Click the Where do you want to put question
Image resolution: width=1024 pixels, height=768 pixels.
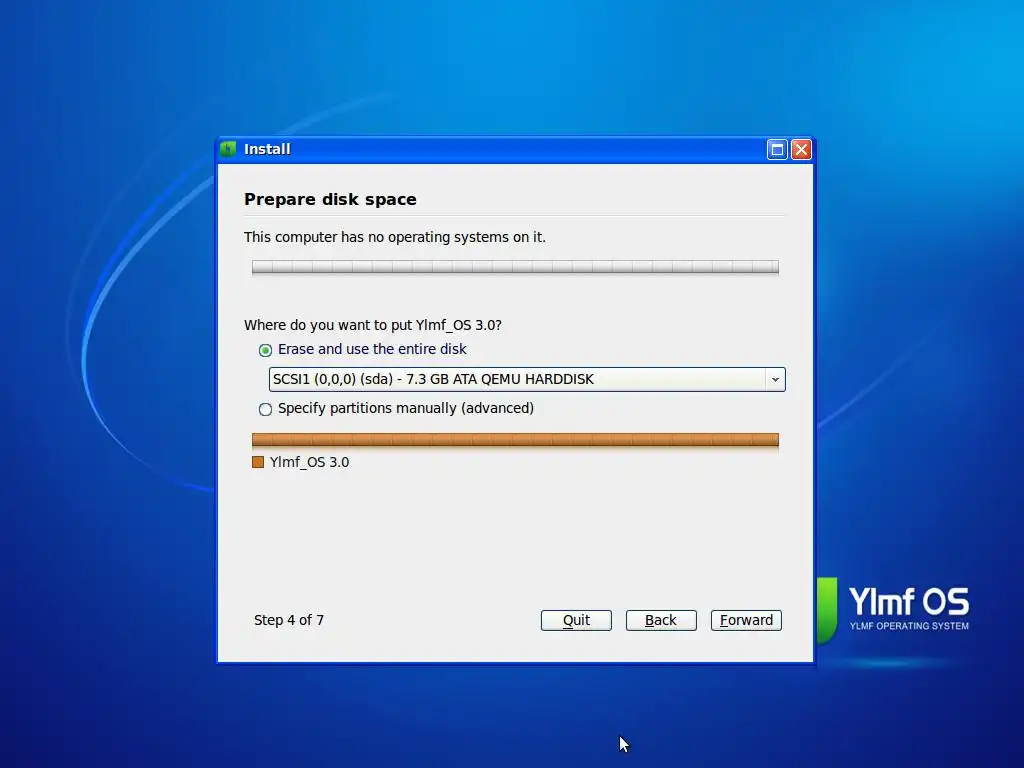coord(373,325)
